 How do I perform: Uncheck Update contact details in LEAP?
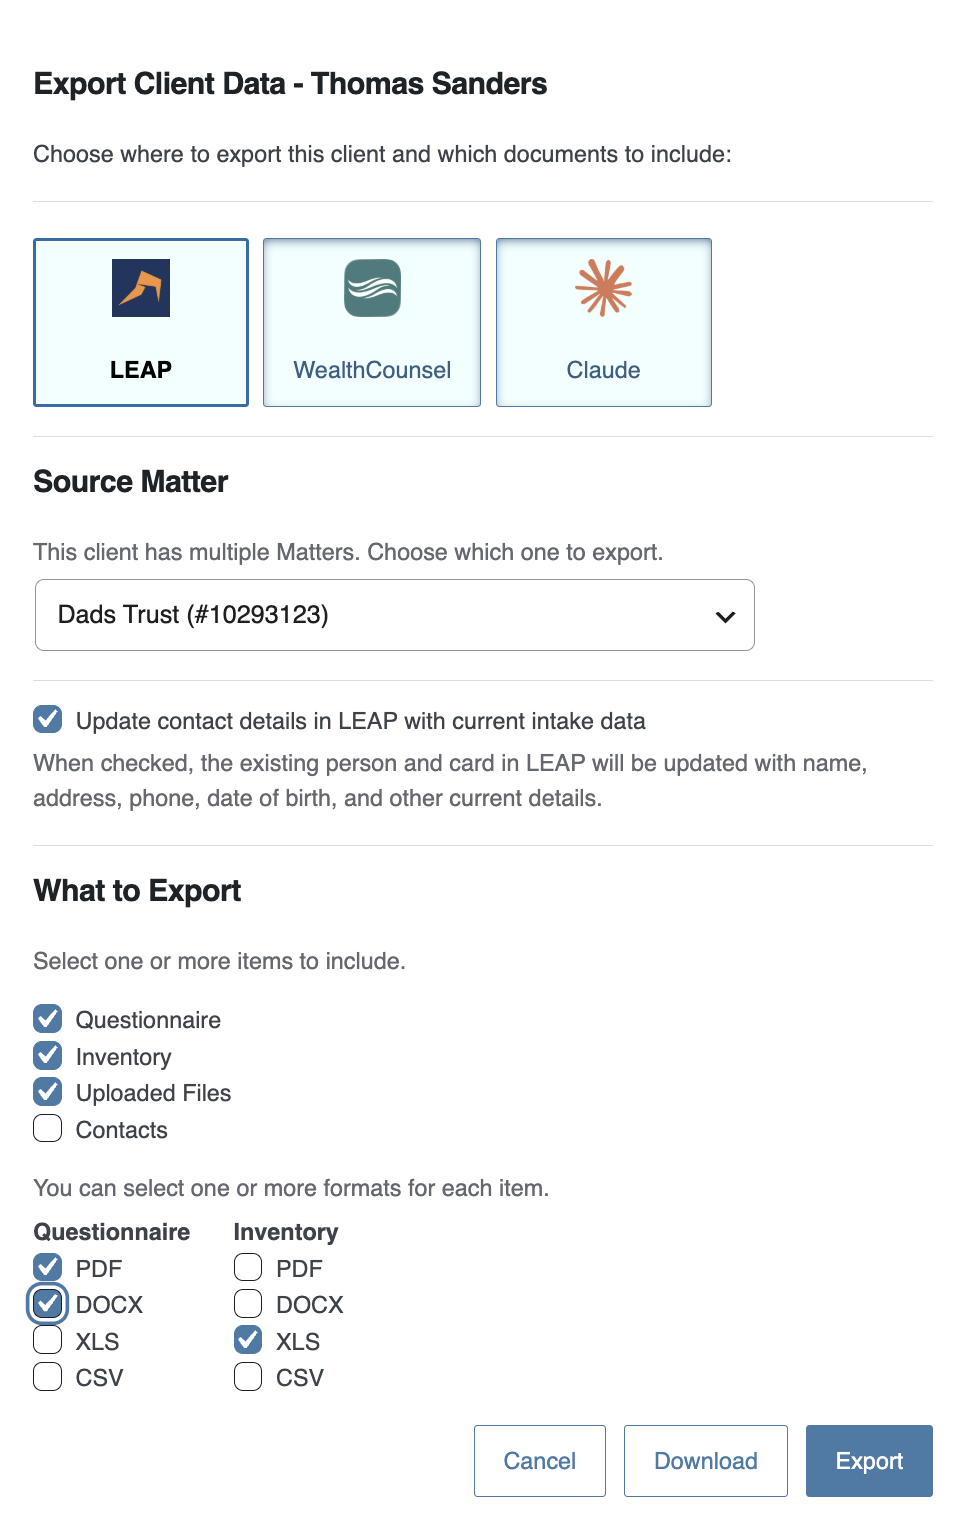(x=48, y=719)
